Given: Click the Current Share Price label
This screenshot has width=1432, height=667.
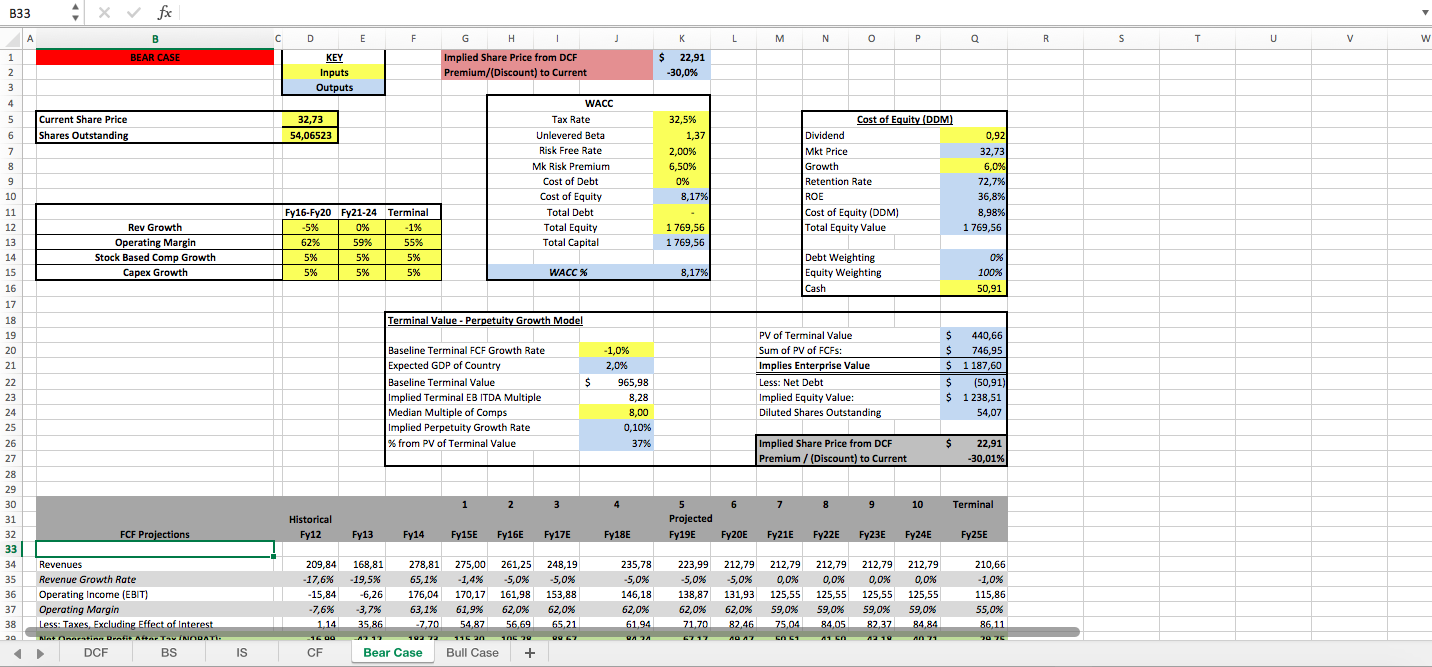Looking at the screenshot, I should pyautogui.click(x=83, y=120).
